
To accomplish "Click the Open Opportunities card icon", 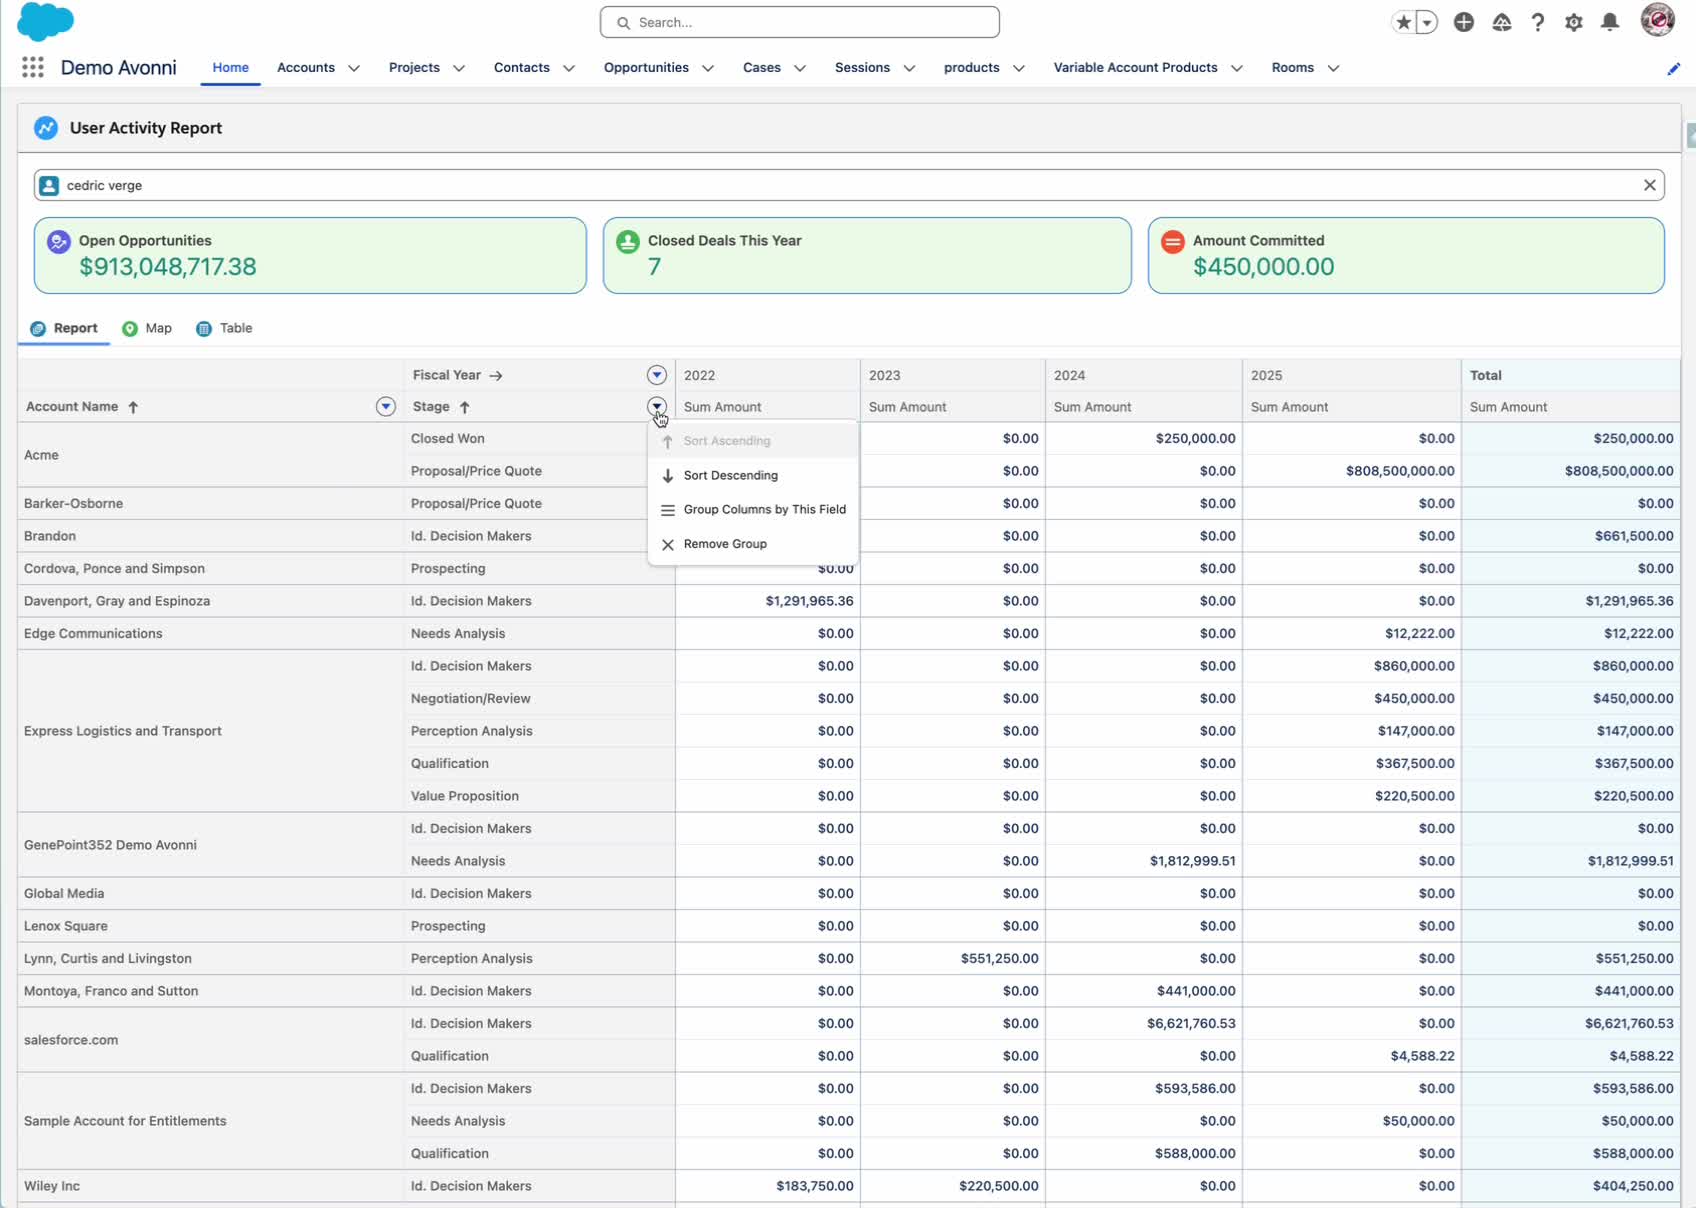I will [59, 241].
